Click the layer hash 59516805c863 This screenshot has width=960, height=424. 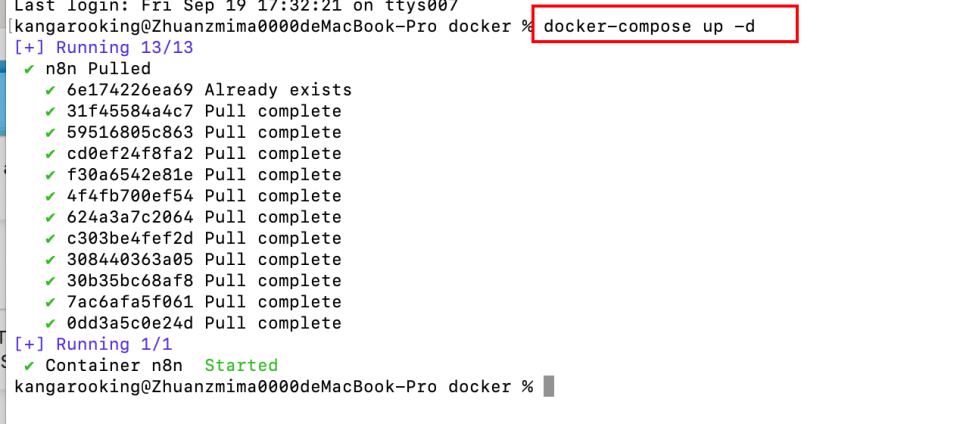(x=130, y=133)
